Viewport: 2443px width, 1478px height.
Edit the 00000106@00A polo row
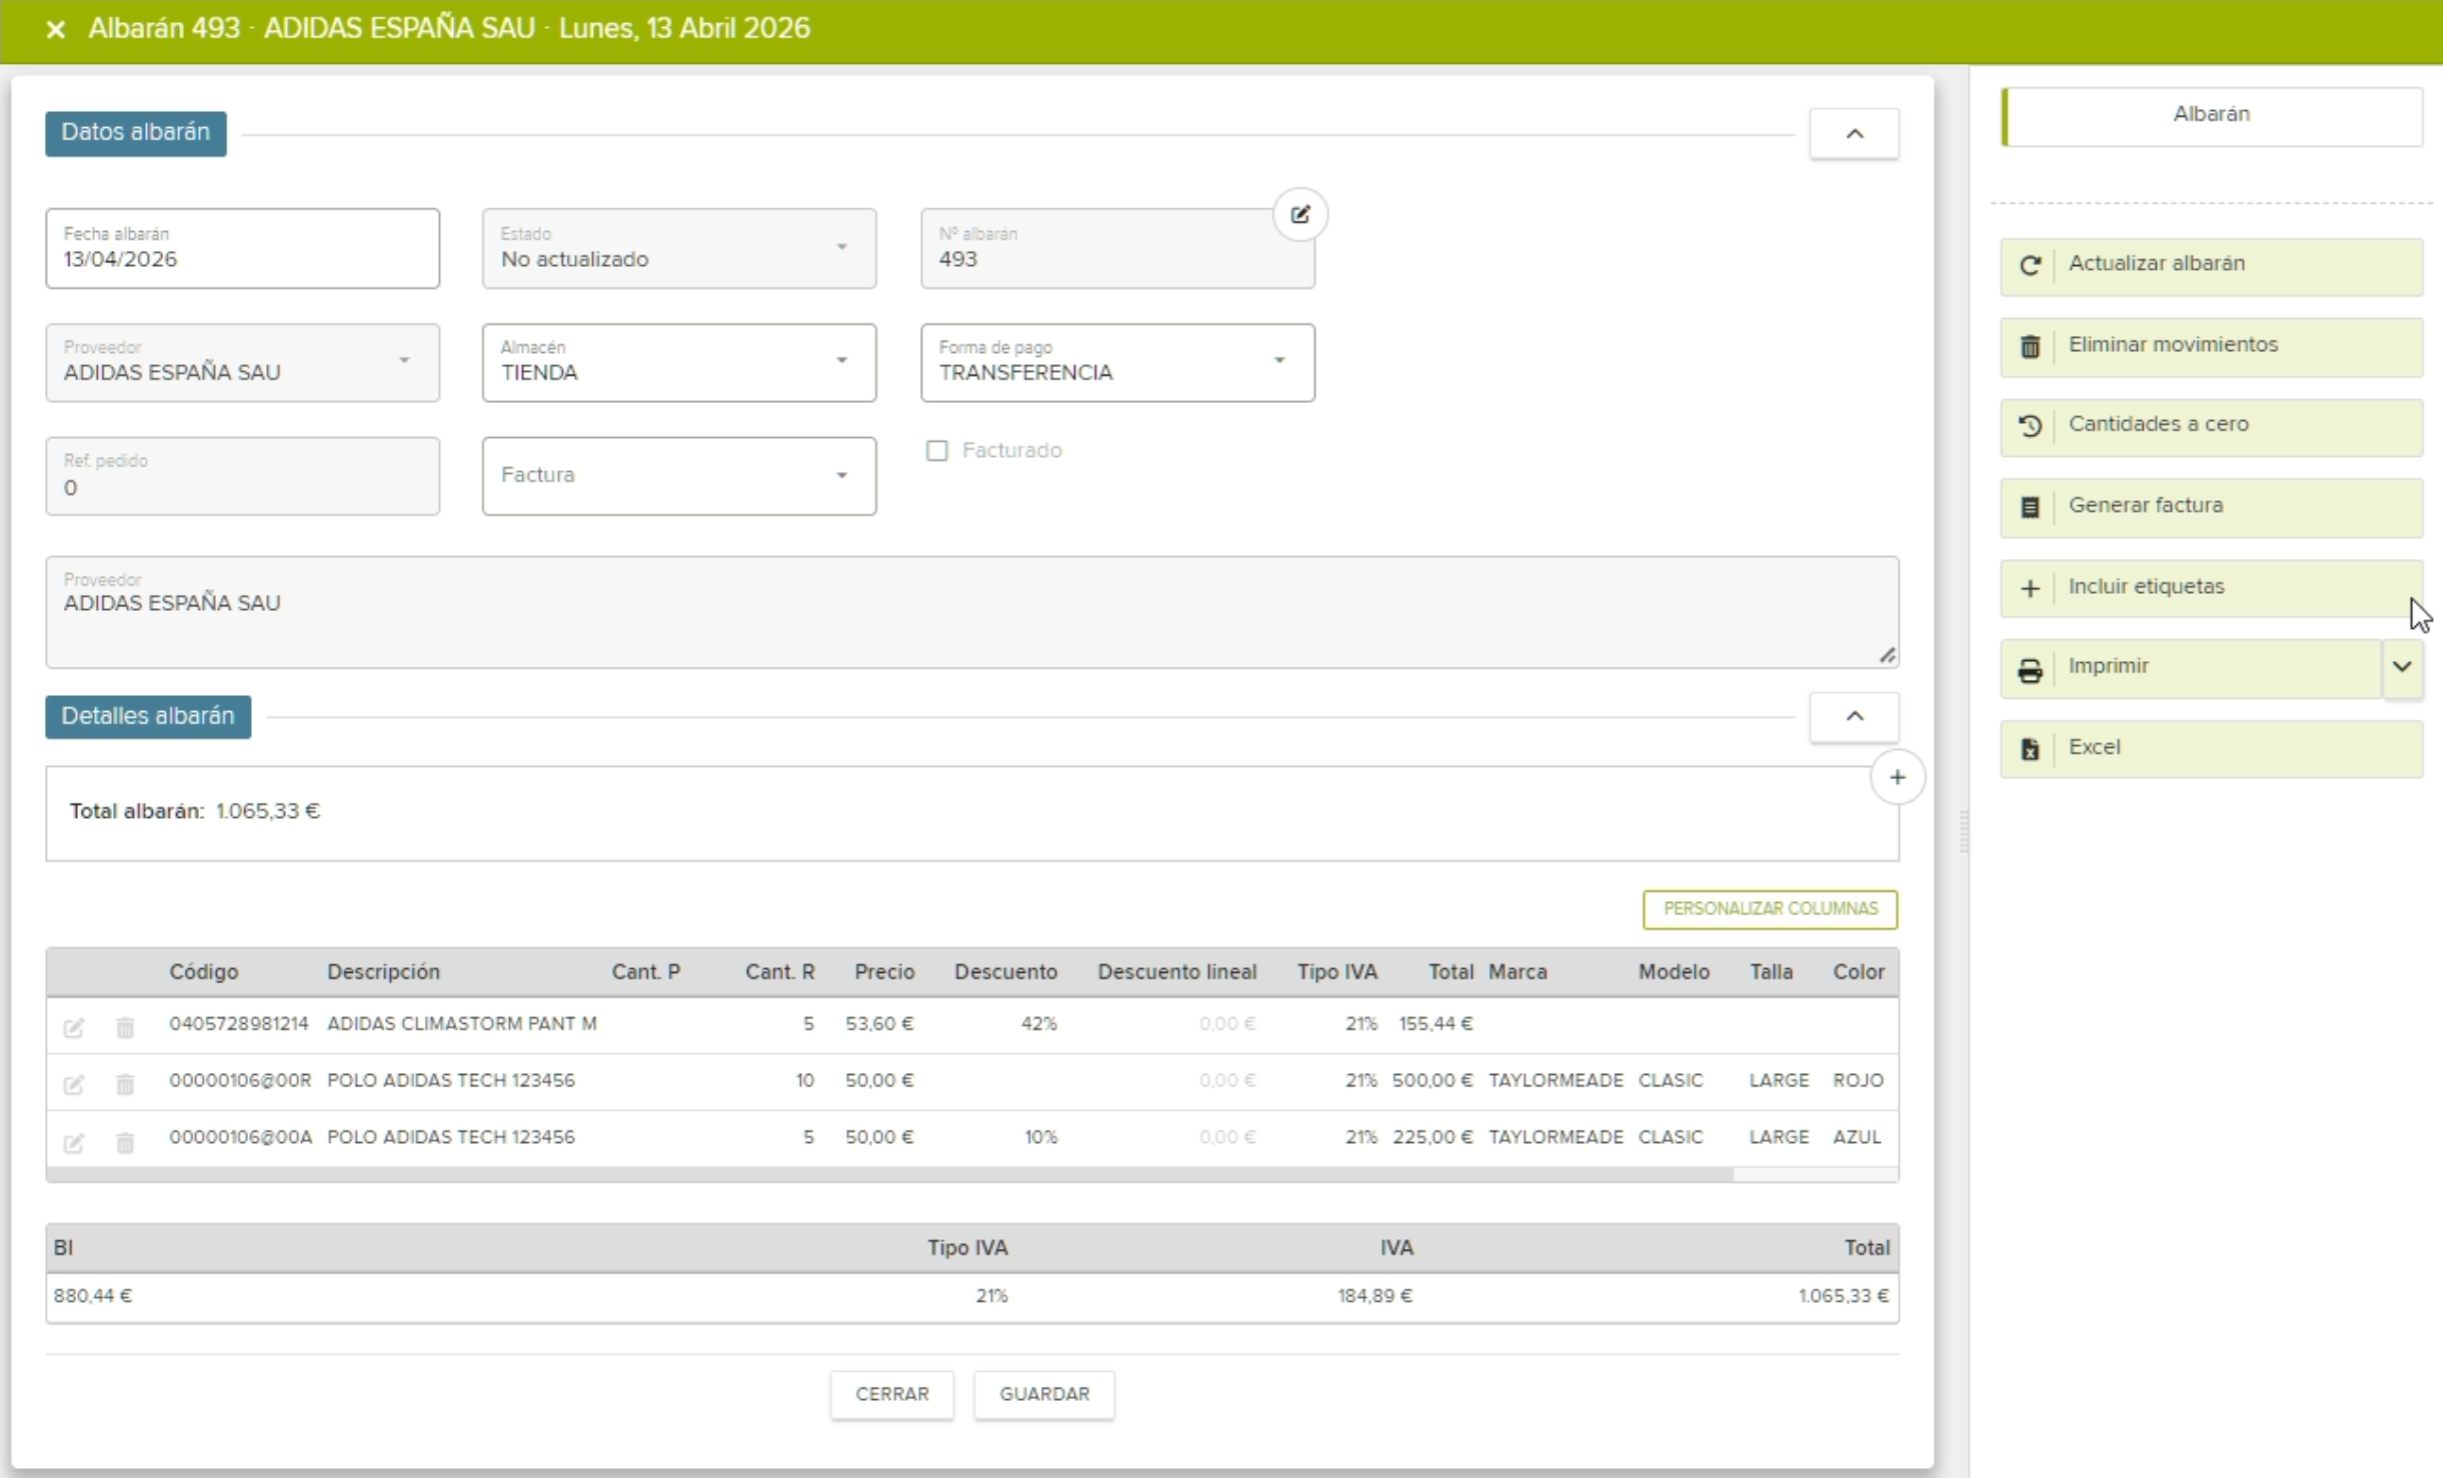click(x=73, y=1142)
